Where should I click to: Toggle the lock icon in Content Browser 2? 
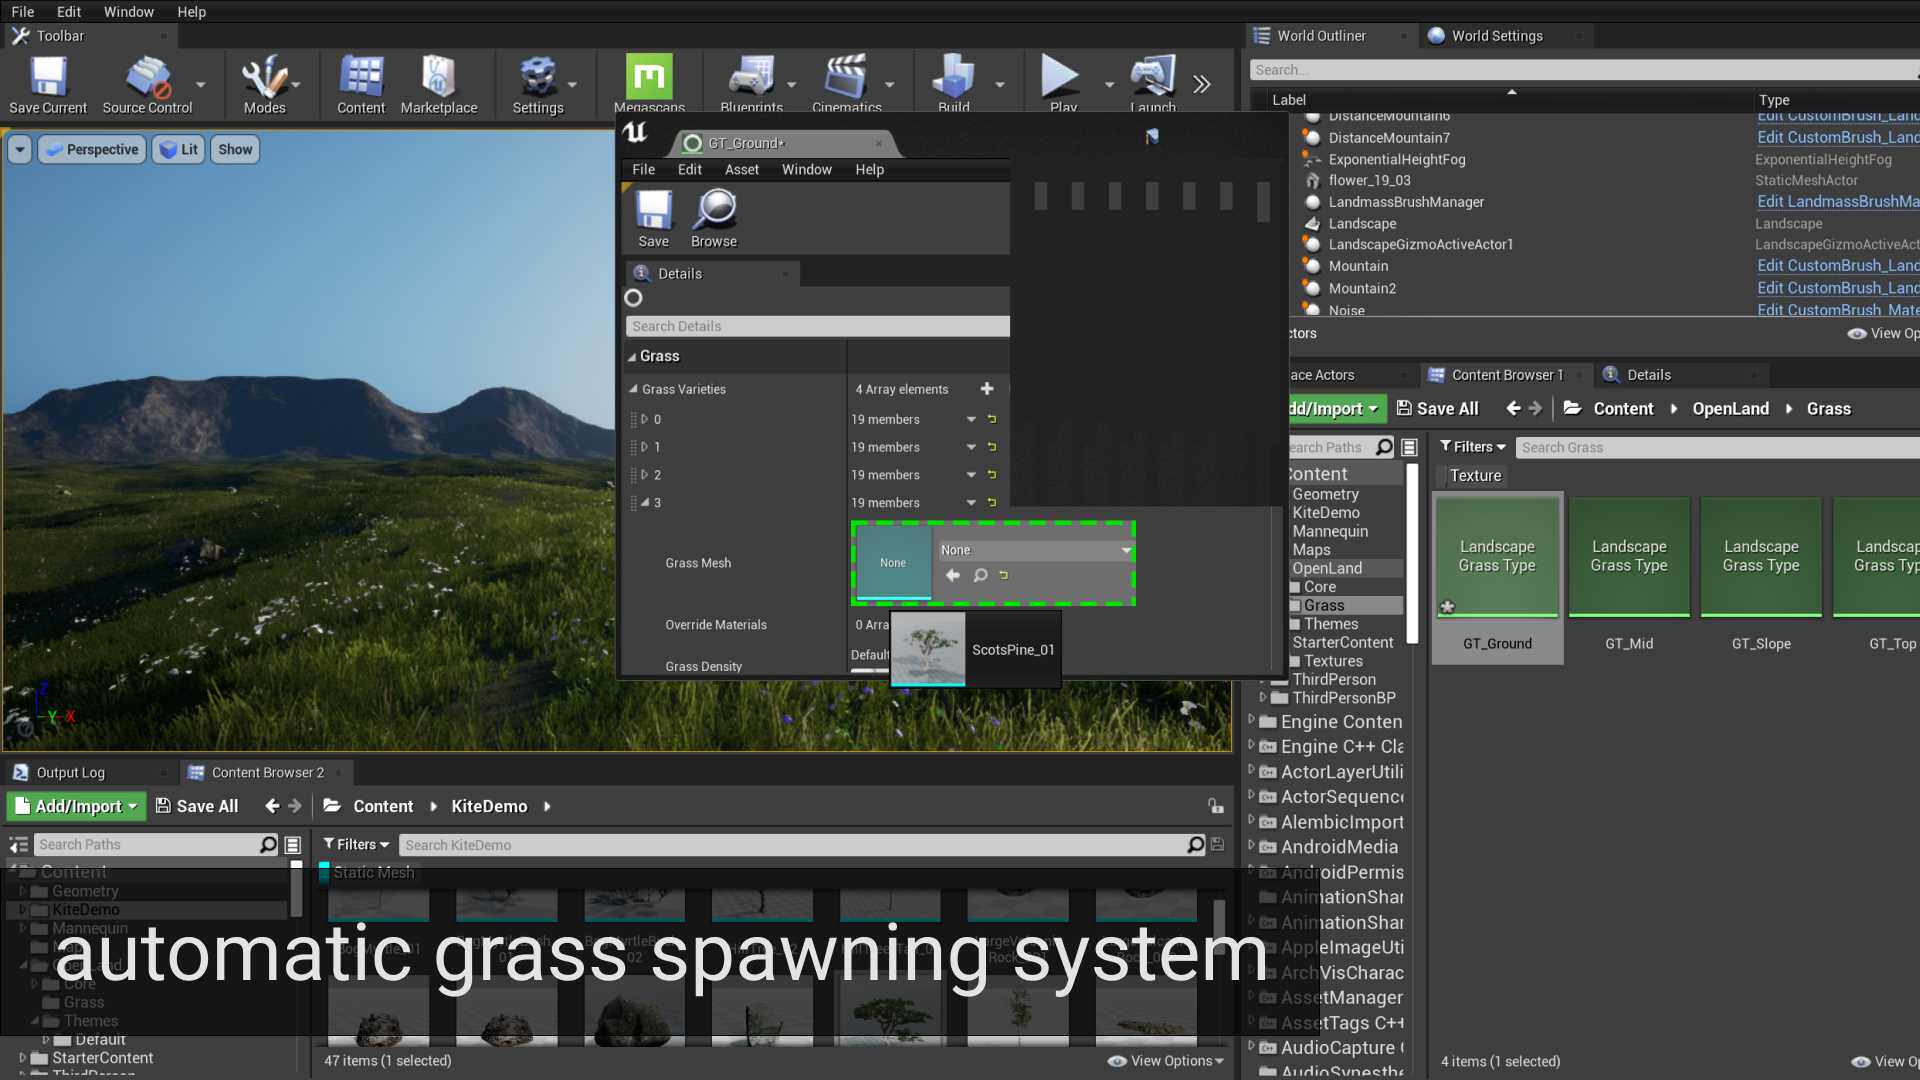click(x=1215, y=806)
